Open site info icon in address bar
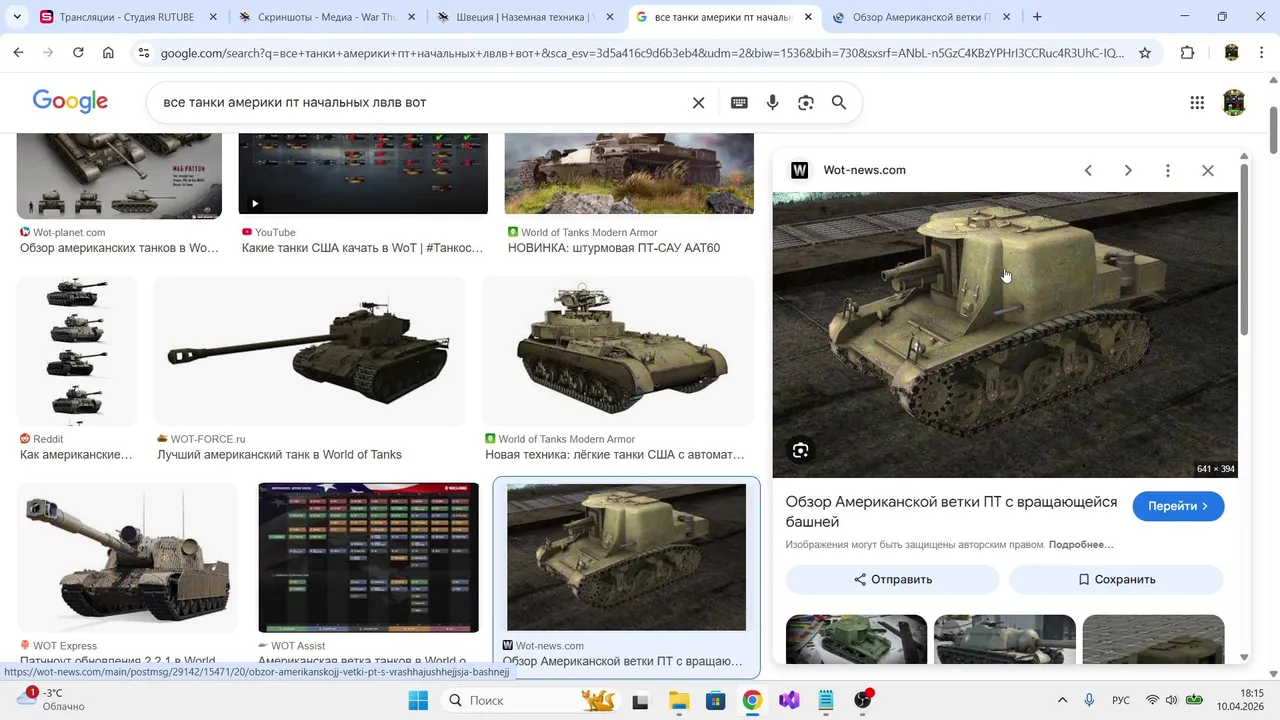 point(143,53)
